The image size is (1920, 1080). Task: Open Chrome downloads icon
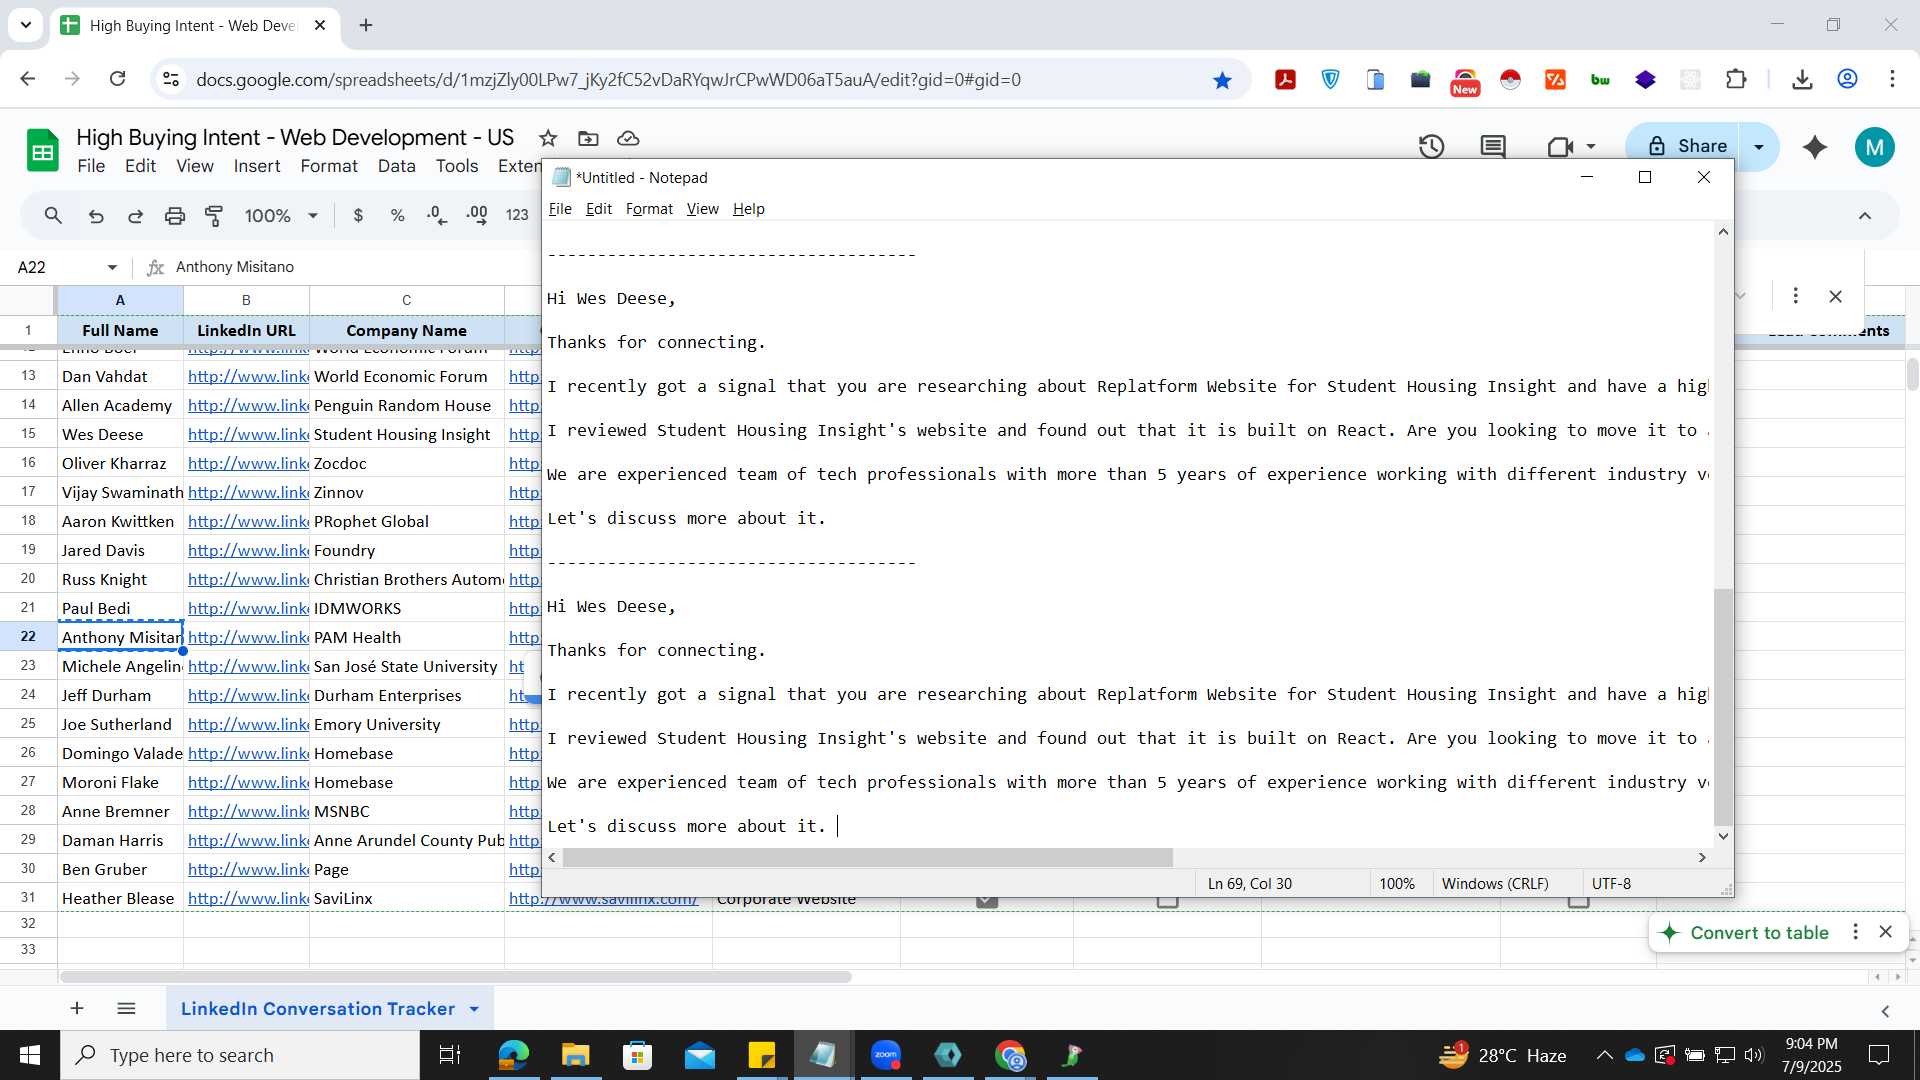1802,80
